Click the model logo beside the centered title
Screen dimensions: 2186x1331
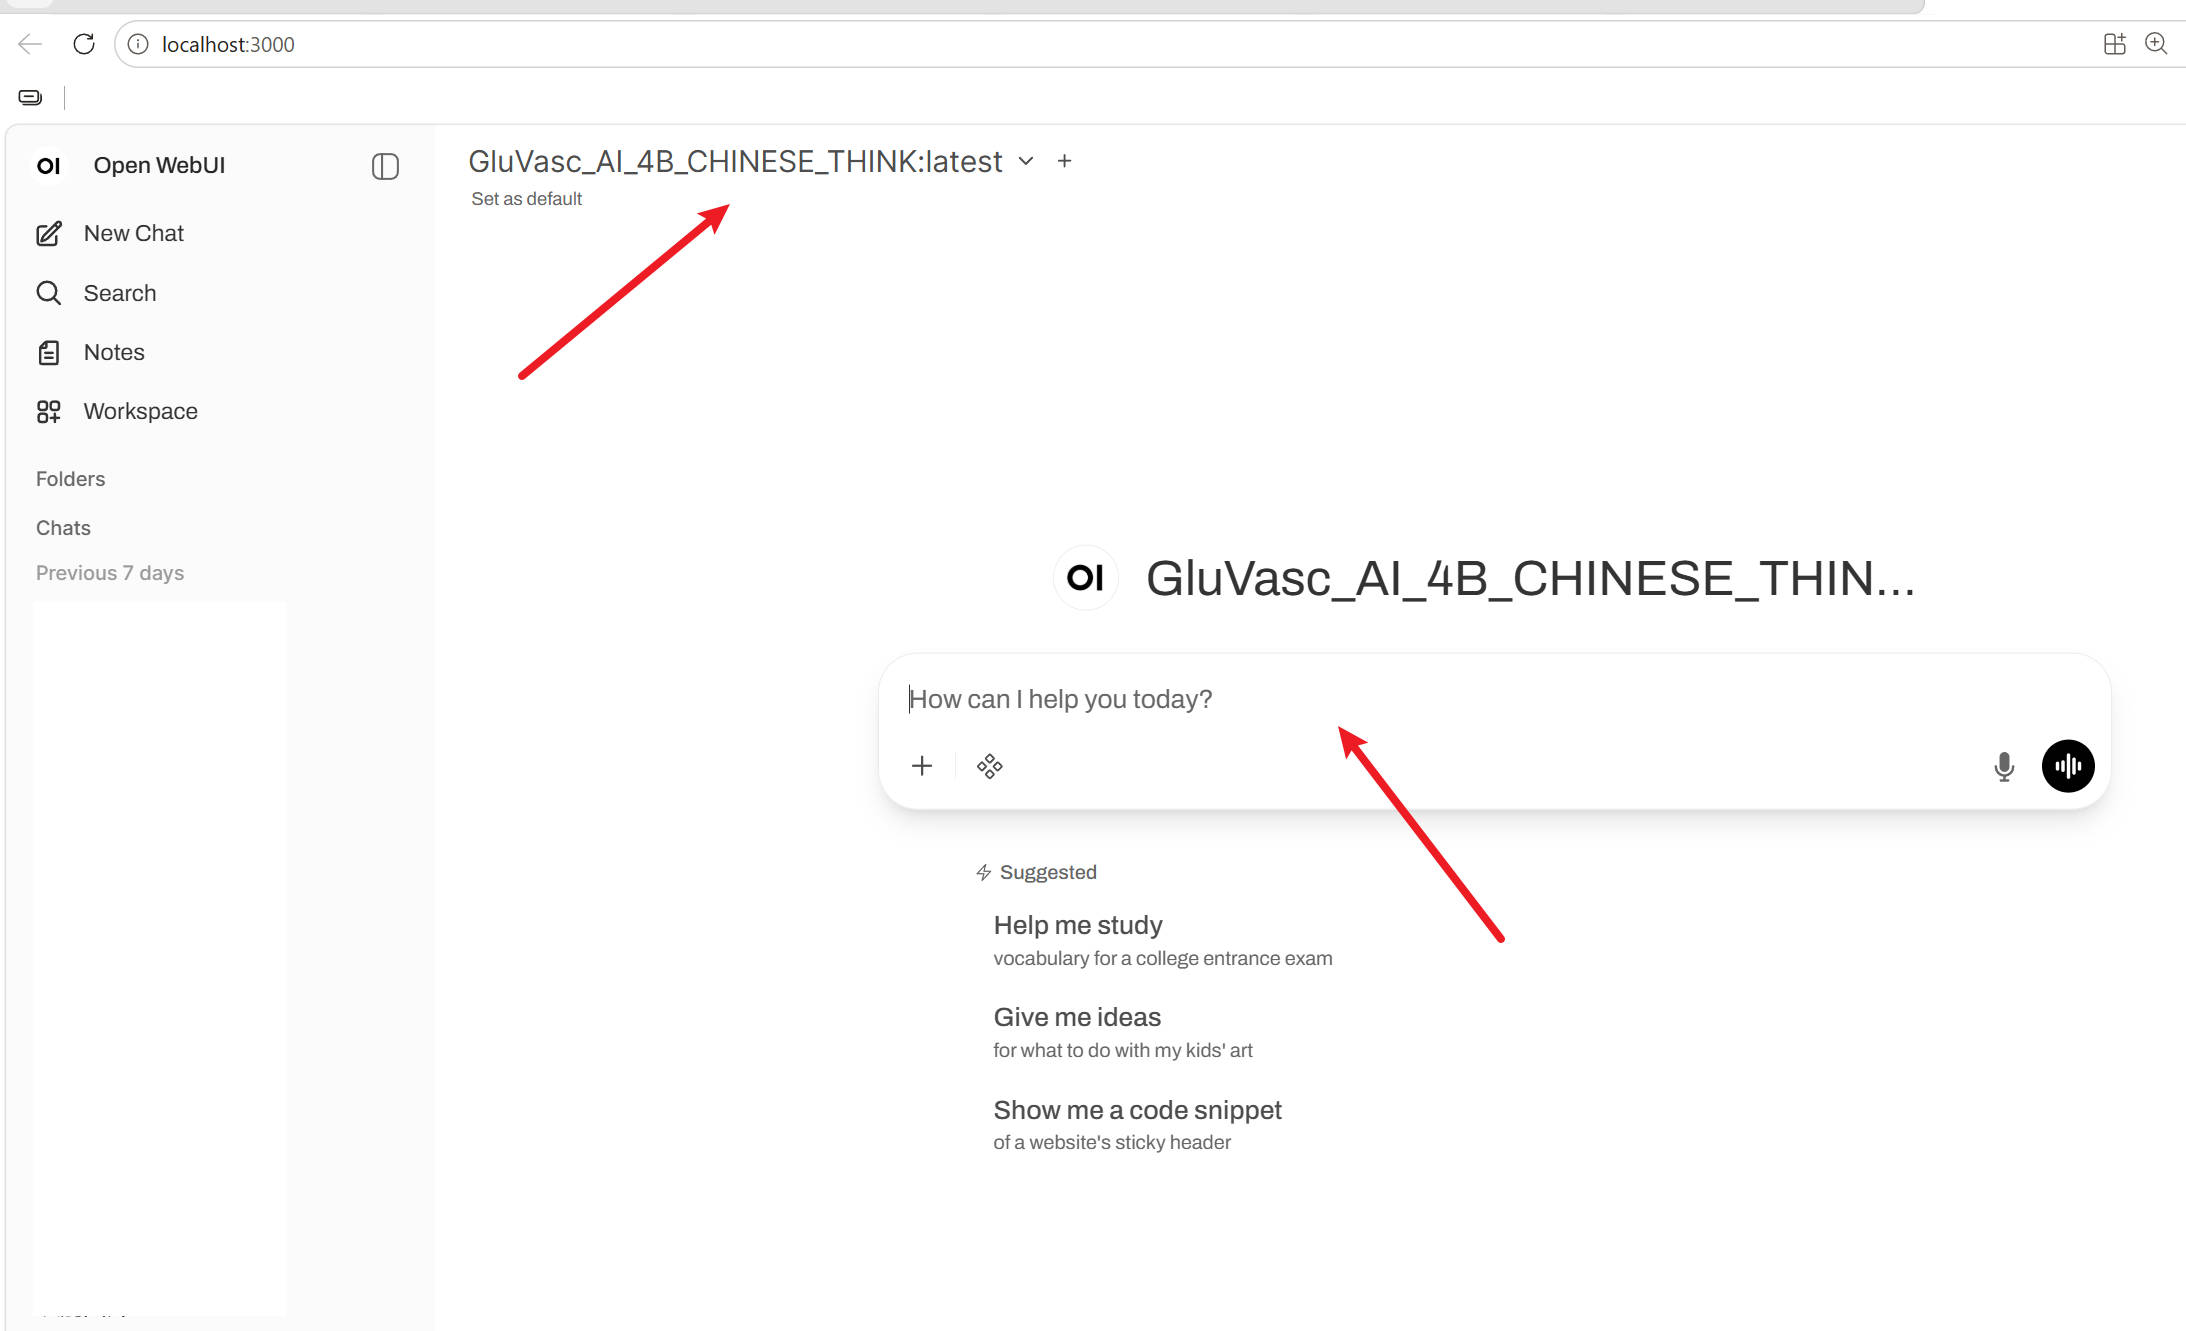coord(1085,577)
